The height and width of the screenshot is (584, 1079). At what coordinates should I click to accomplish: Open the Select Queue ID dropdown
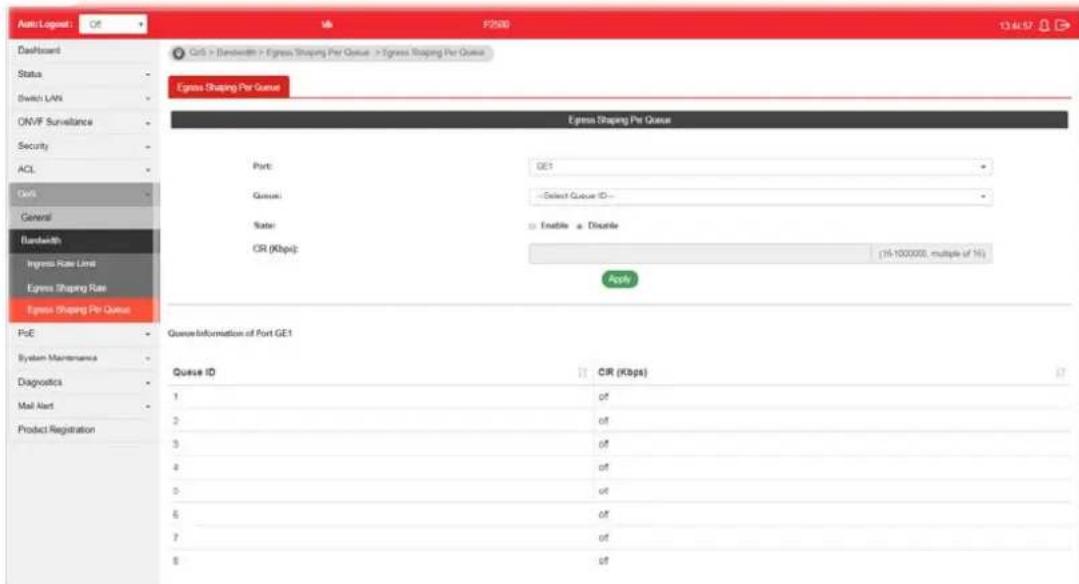pyautogui.click(x=760, y=197)
